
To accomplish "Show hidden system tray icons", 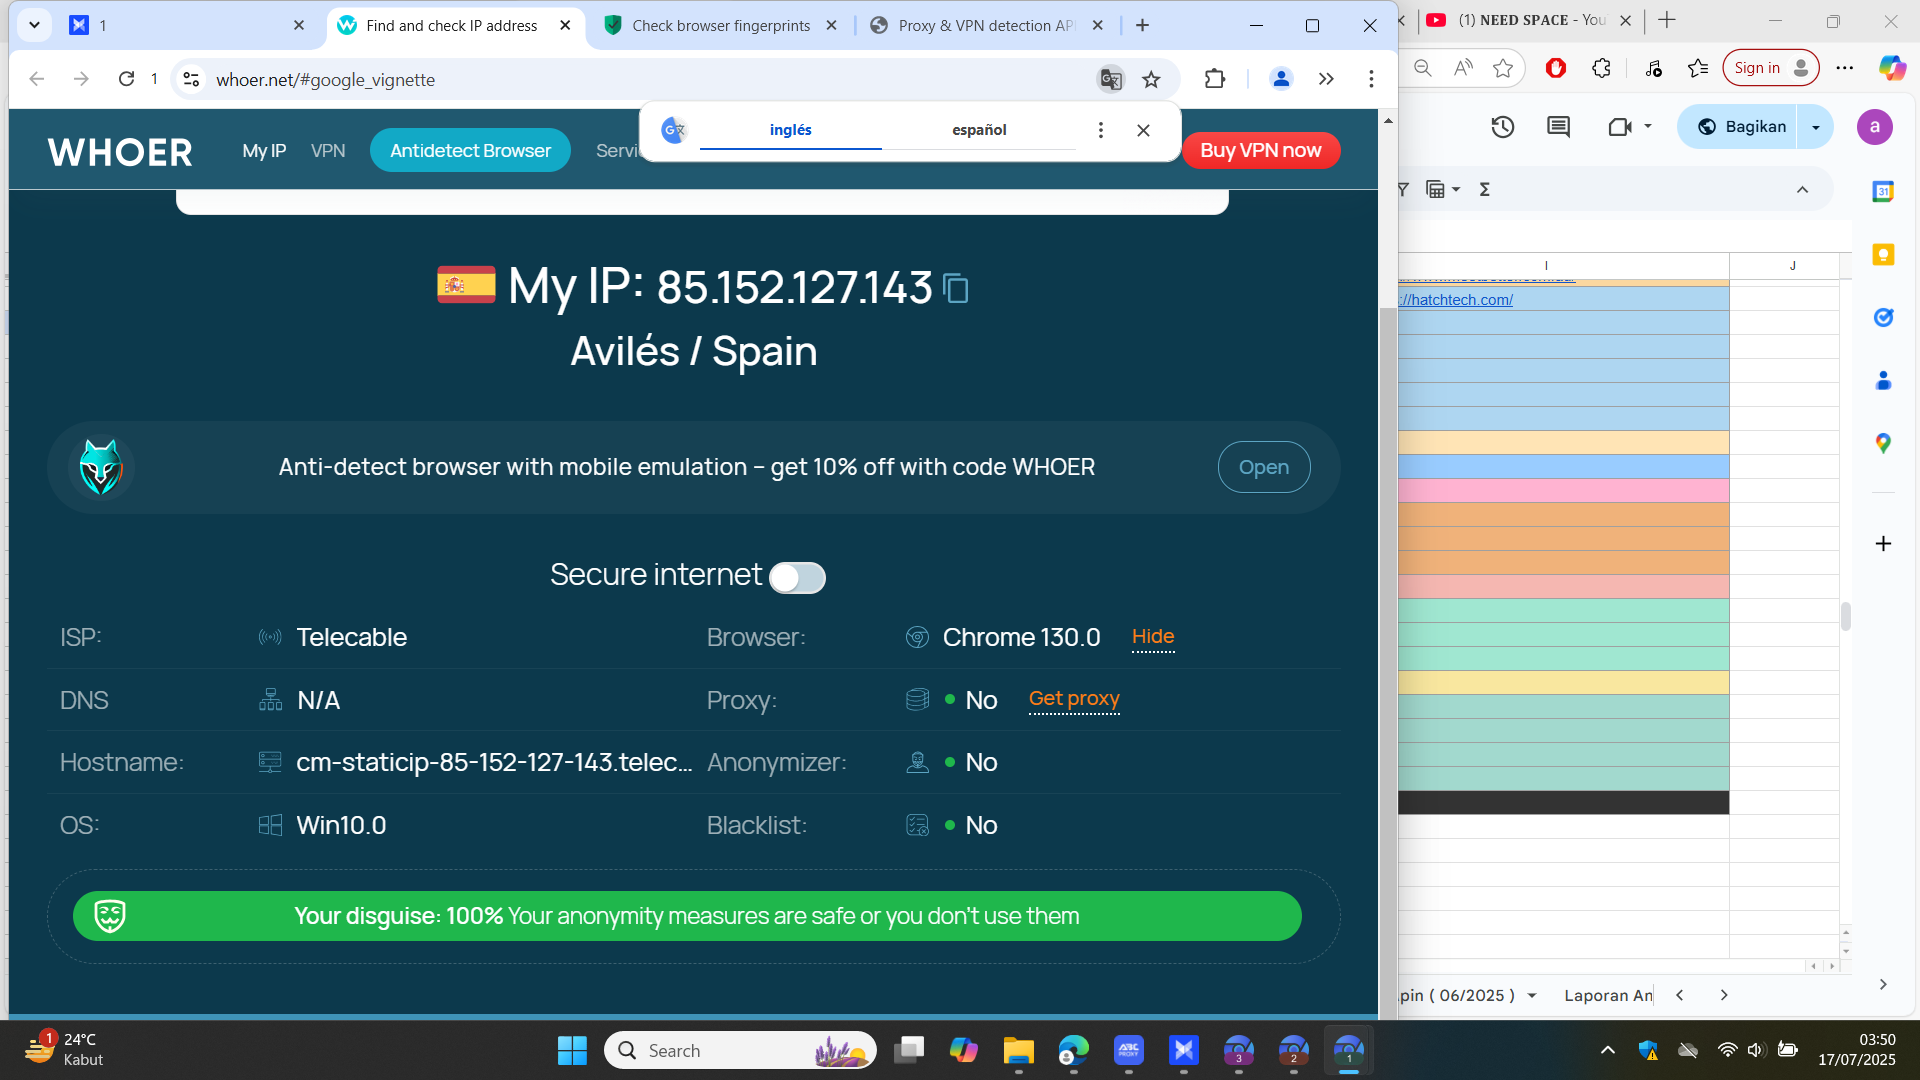I will pos(1608,1050).
